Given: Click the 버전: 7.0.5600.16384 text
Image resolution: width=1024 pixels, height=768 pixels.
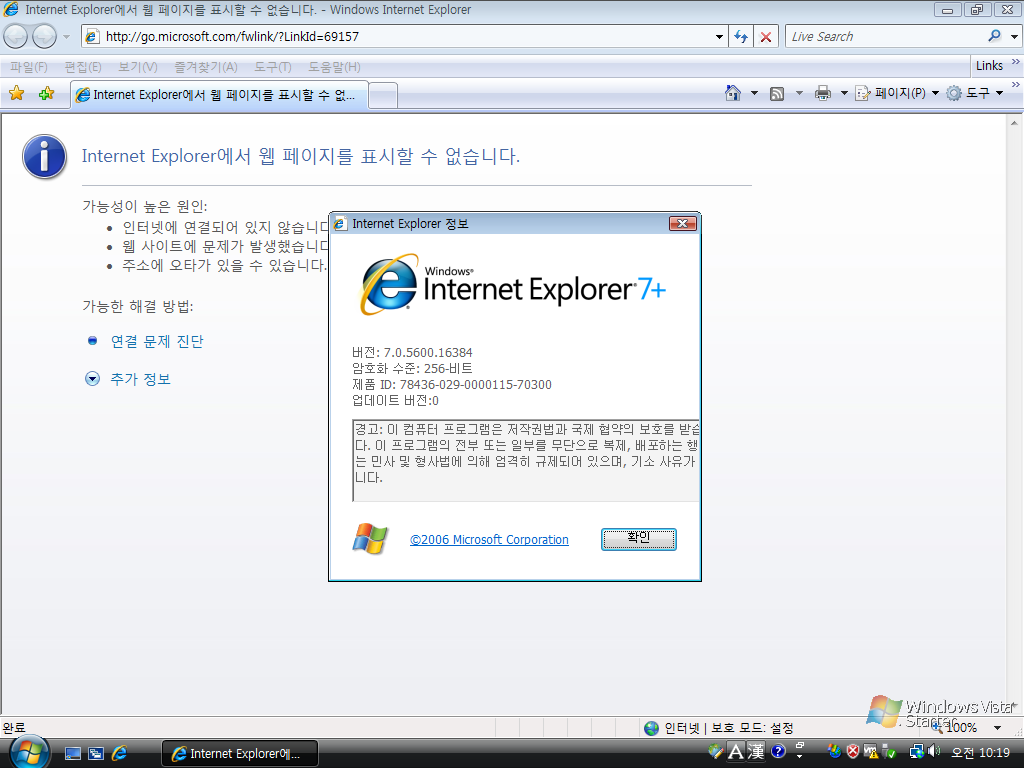Looking at the screenshot, I should coord(412,353).
